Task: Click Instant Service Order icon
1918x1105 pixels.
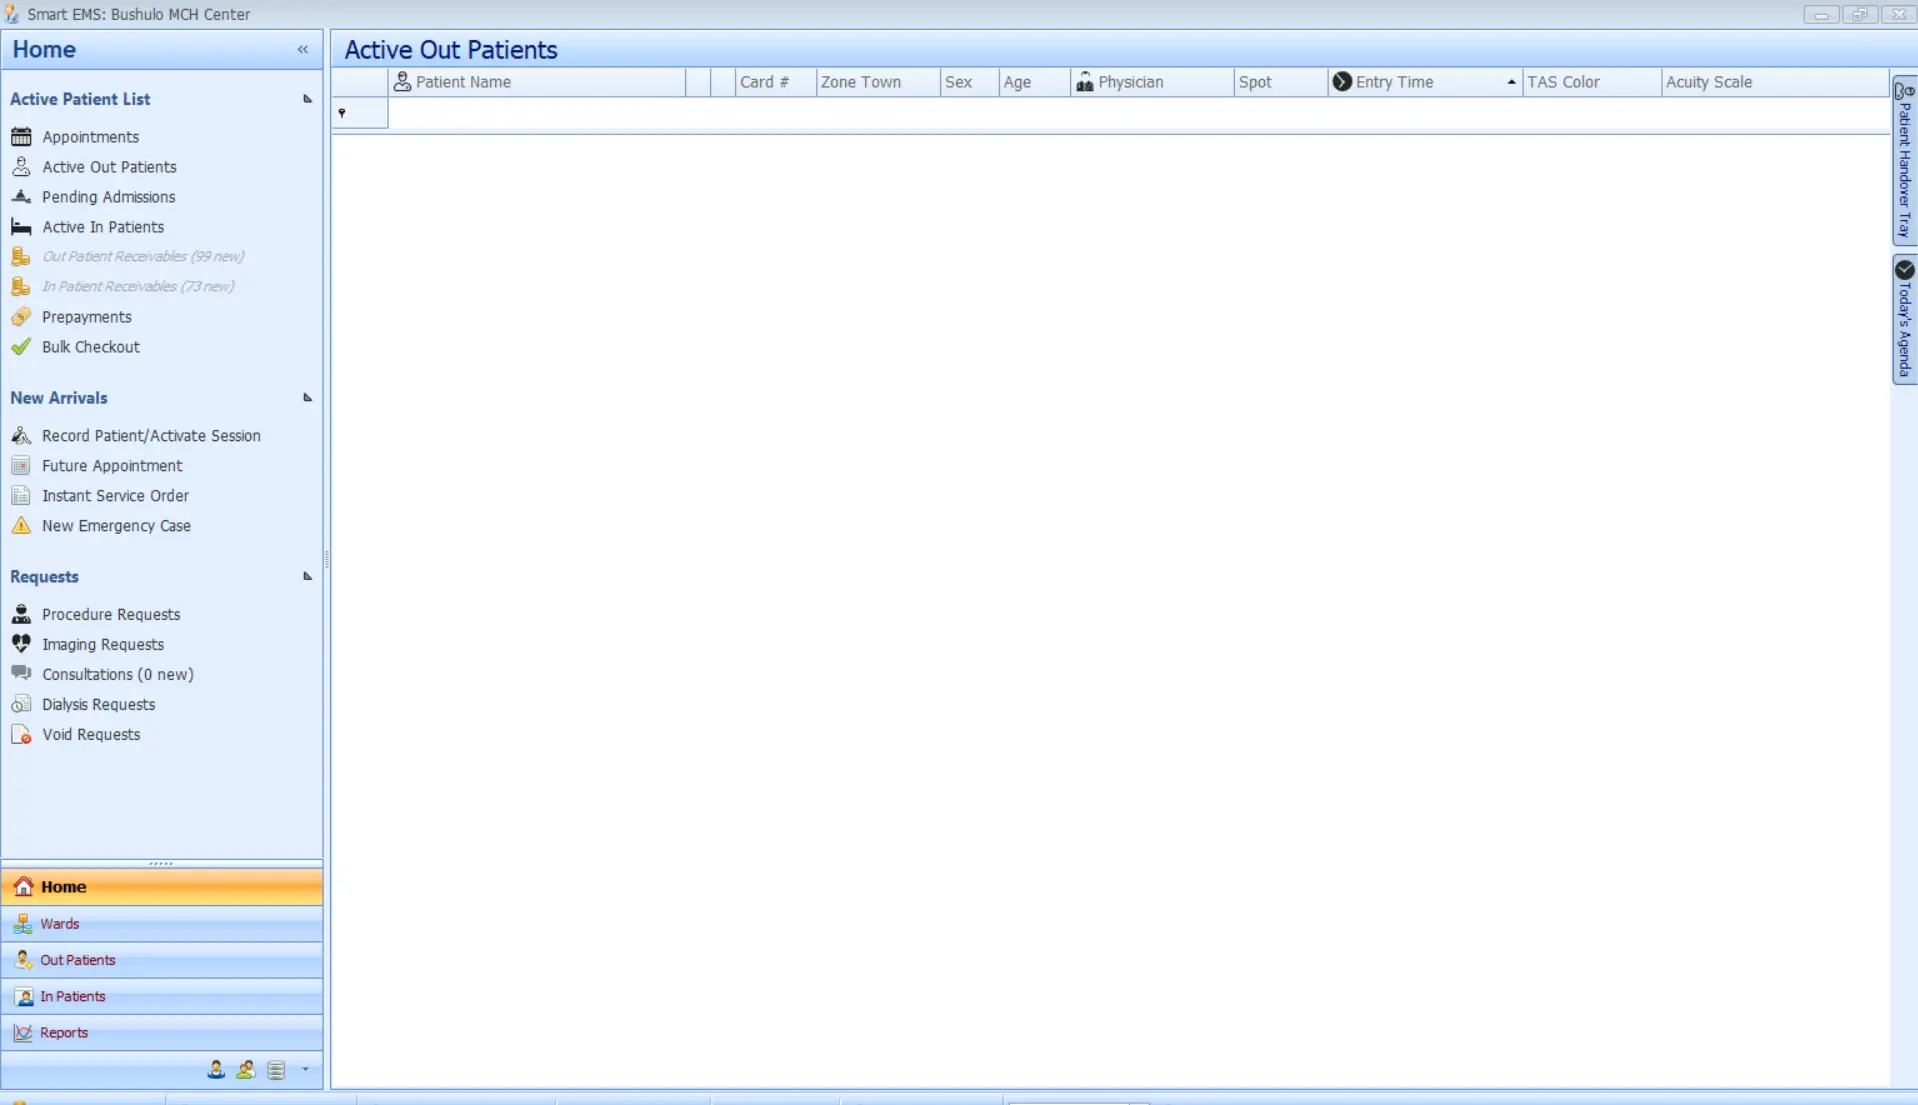Action: click(x=21, y=496)
